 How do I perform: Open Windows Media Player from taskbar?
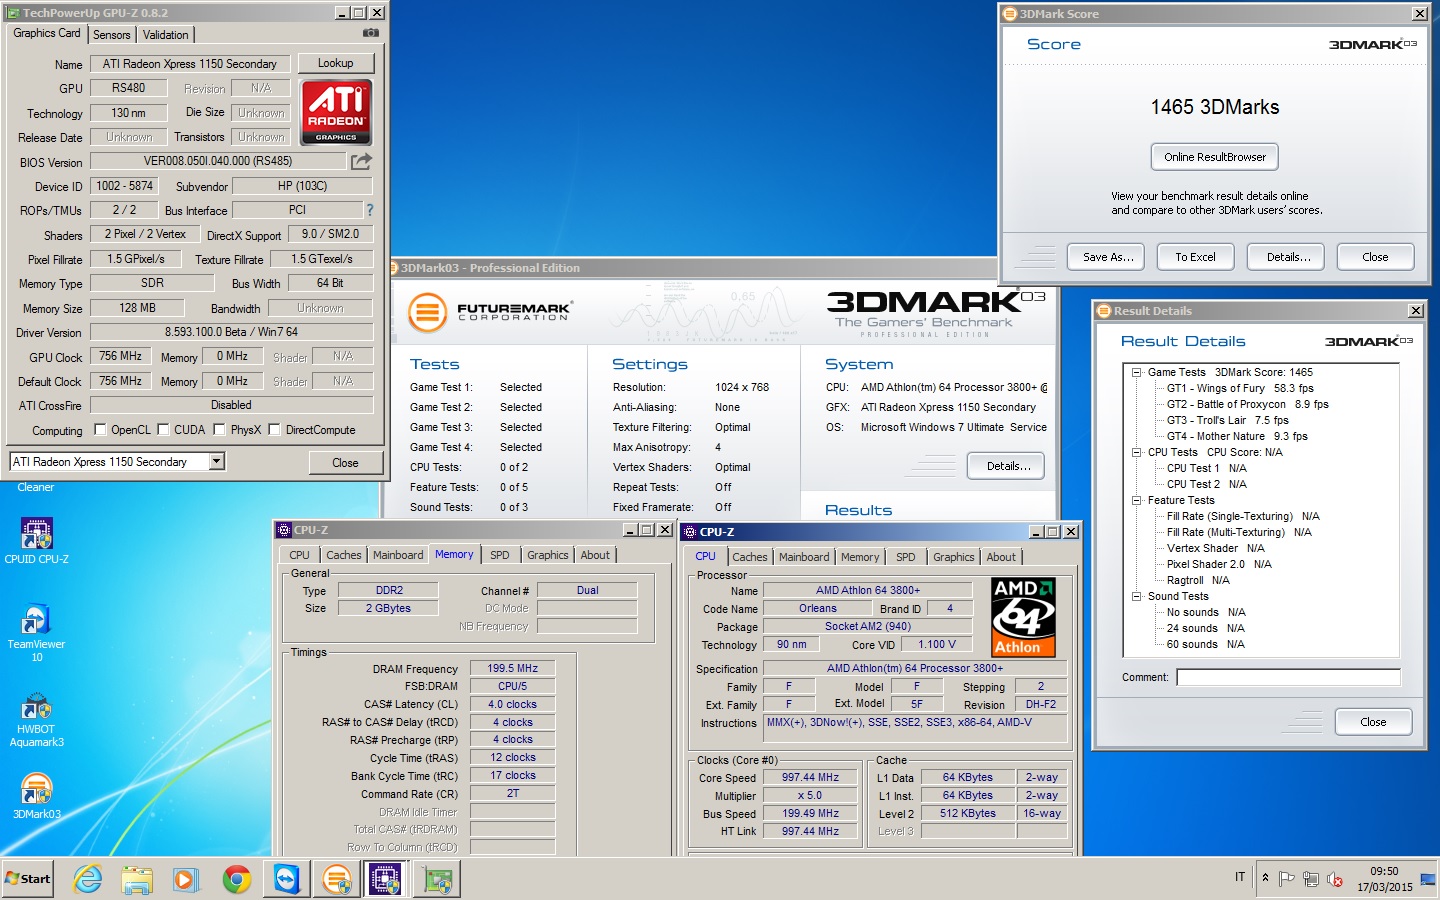click(x=186, y=879)
